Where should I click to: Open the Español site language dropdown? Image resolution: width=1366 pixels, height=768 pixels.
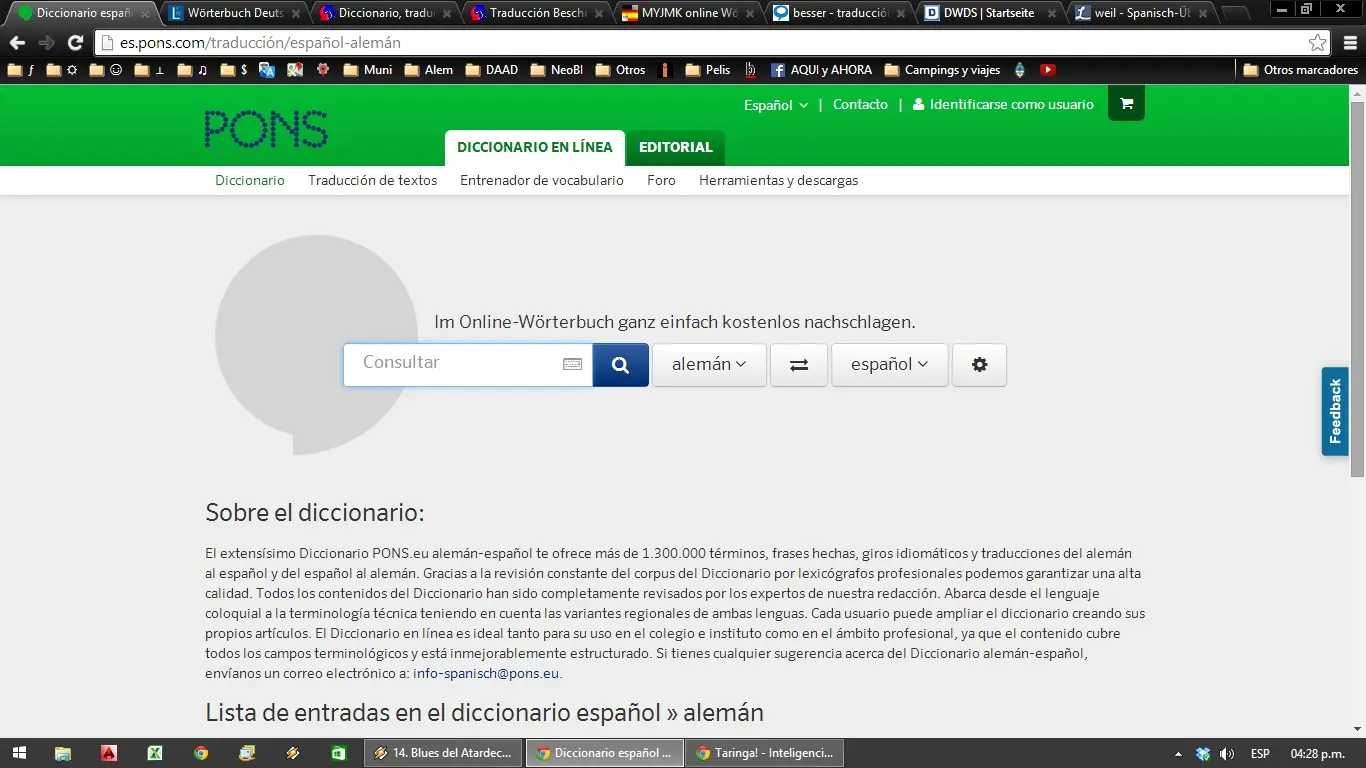coord(775,105)
